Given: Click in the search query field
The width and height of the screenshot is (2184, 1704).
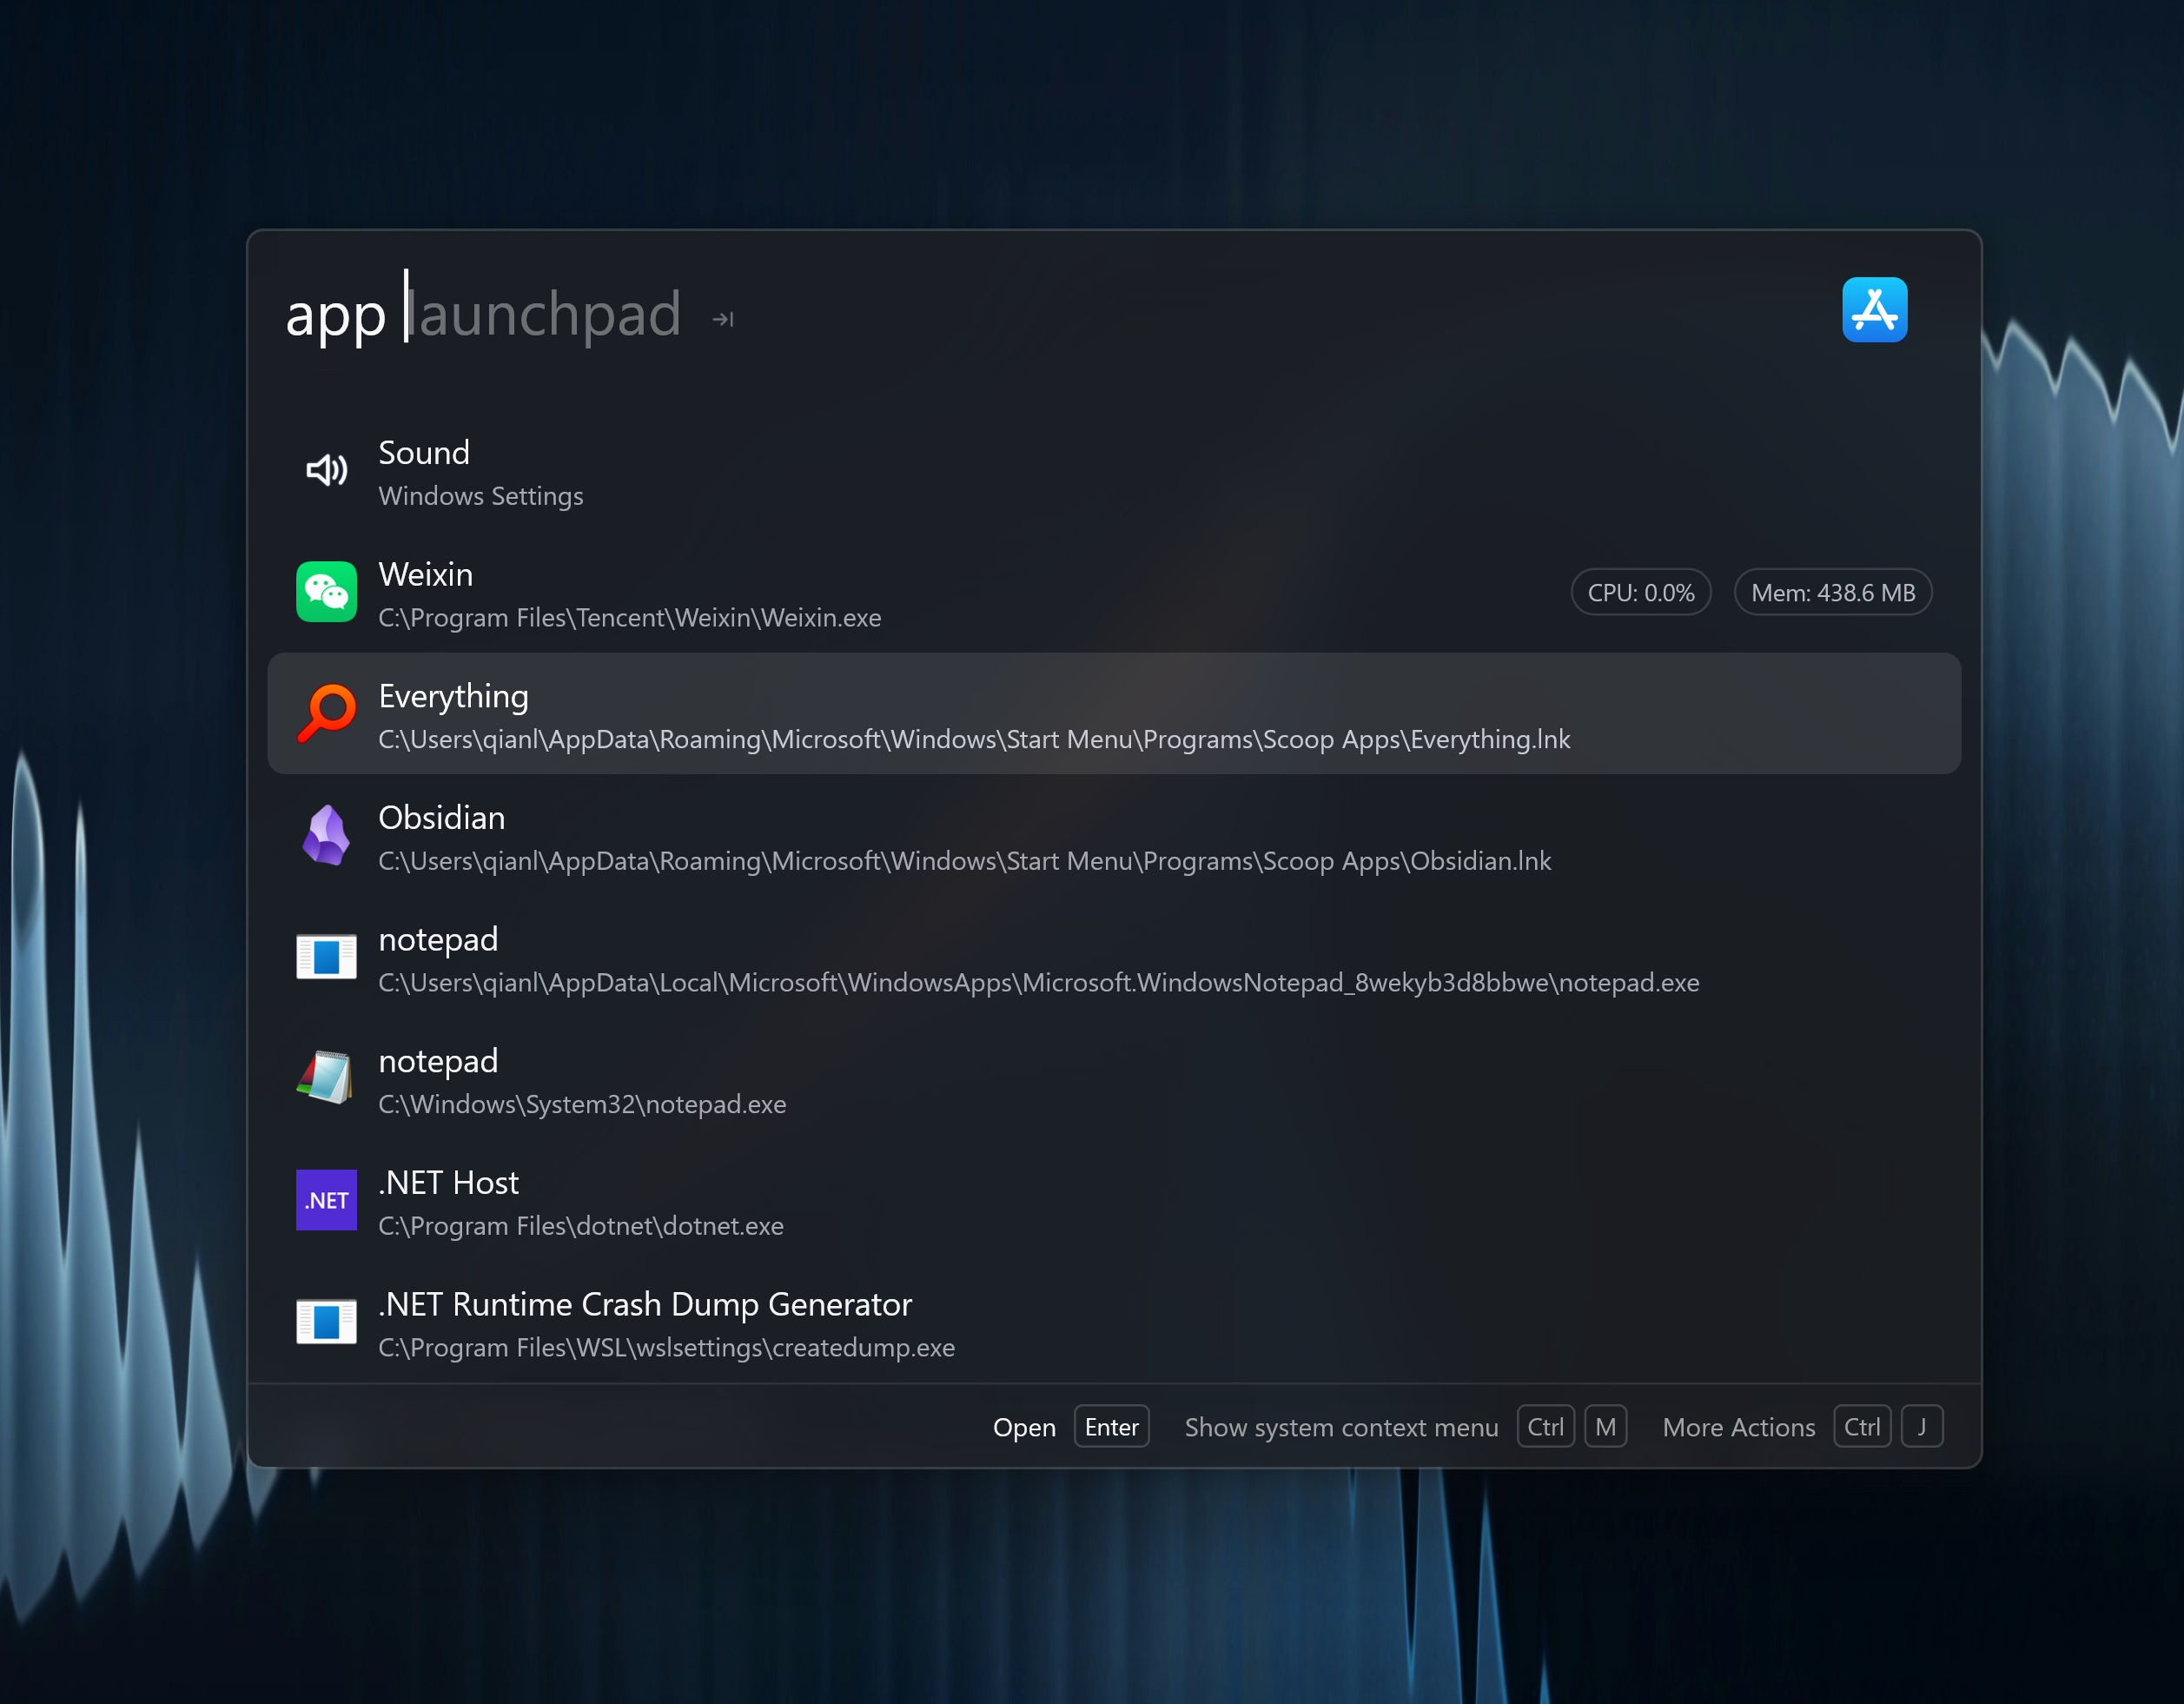Looking at the screenshot, I should [x=1040, y=314].
